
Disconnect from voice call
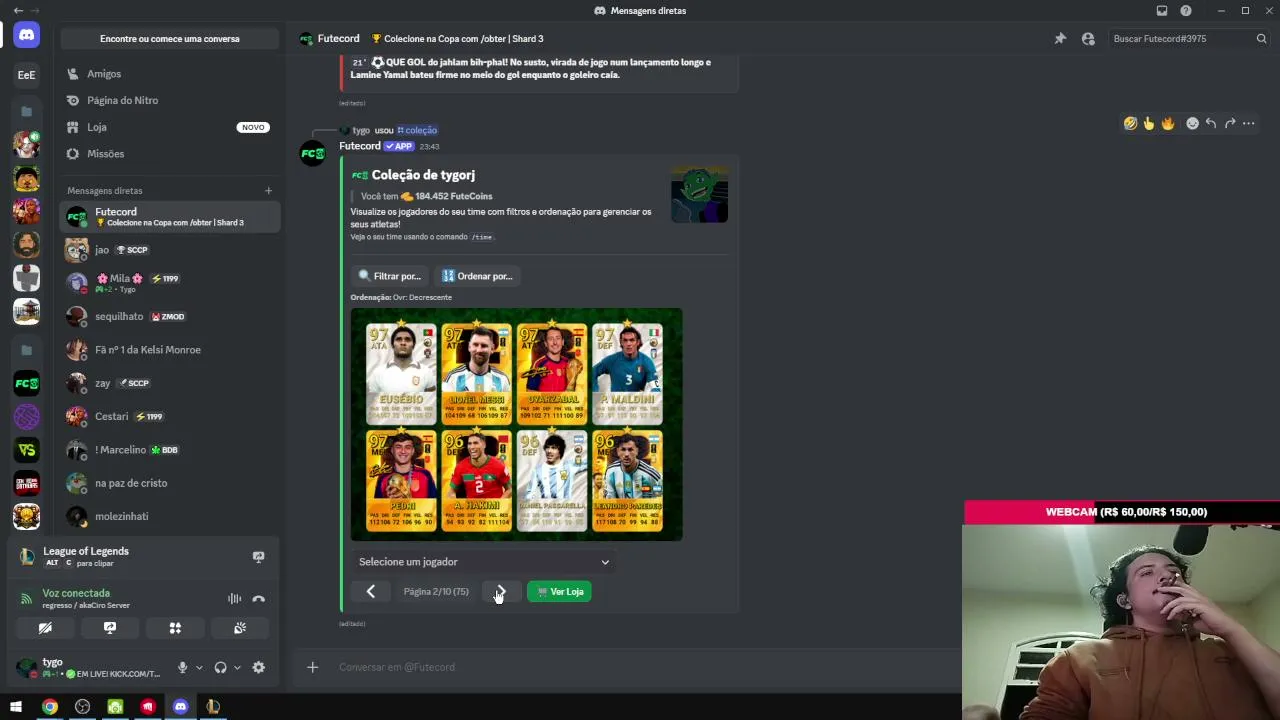point(259,599)
